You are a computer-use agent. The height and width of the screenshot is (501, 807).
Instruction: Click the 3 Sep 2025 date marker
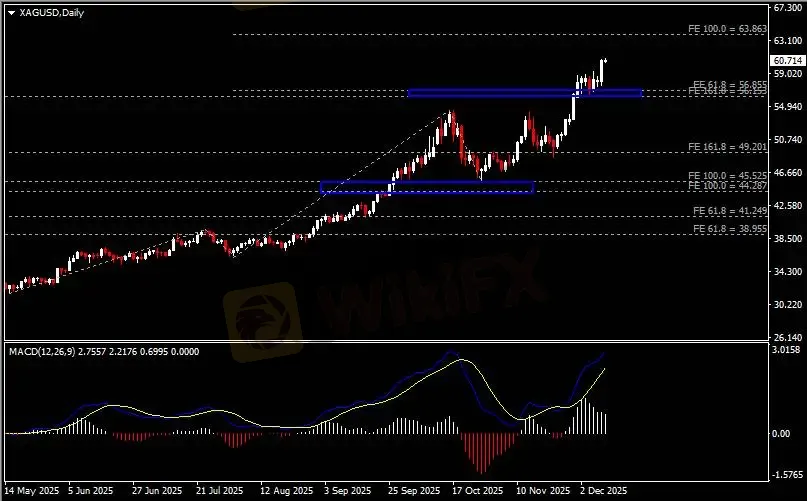click(339, 491)
